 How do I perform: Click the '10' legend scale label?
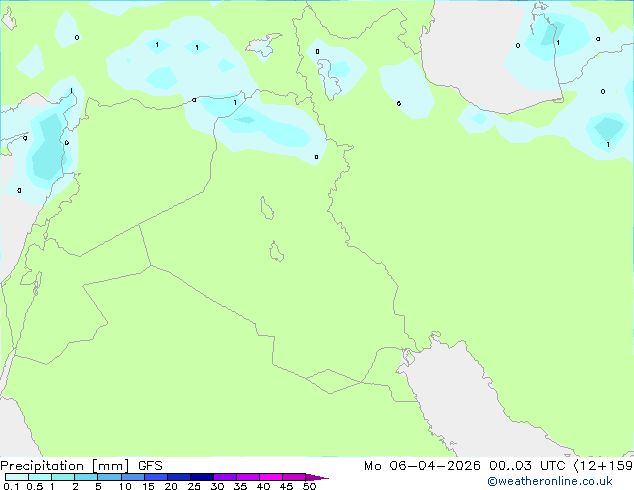pos(125,486)
